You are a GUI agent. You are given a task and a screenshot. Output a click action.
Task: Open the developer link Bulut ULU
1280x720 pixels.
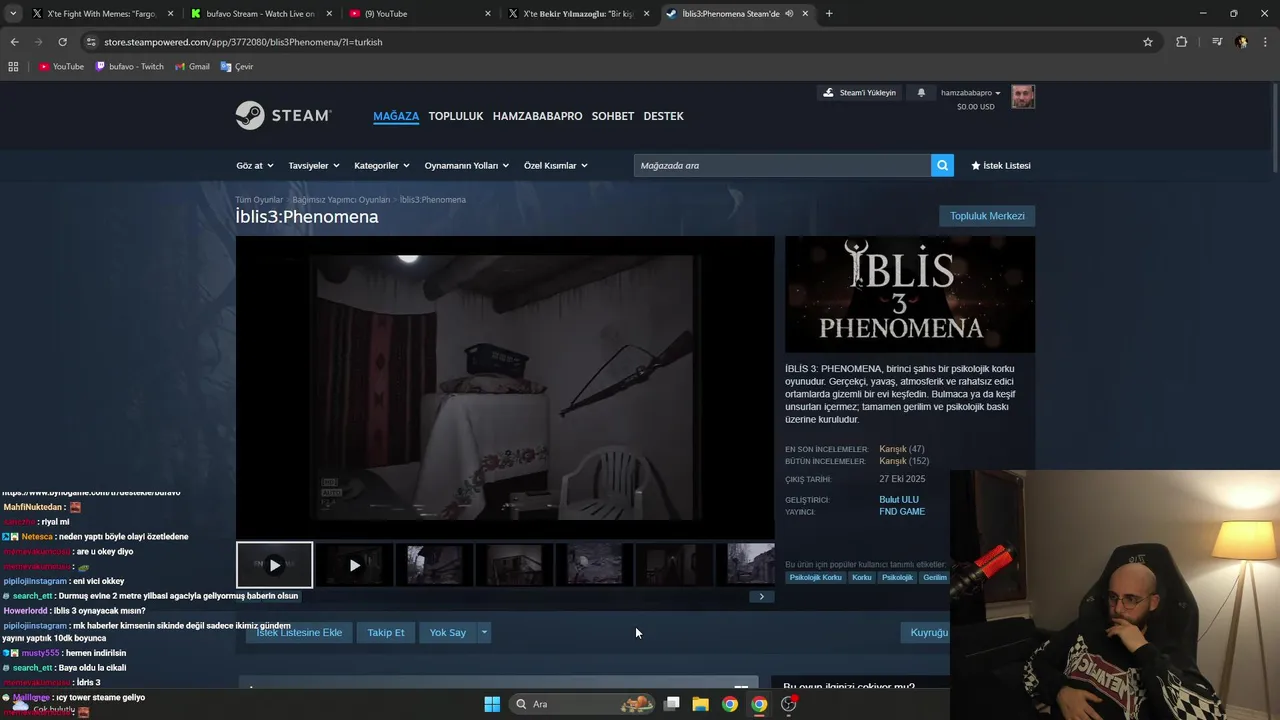tap(899, 500)
